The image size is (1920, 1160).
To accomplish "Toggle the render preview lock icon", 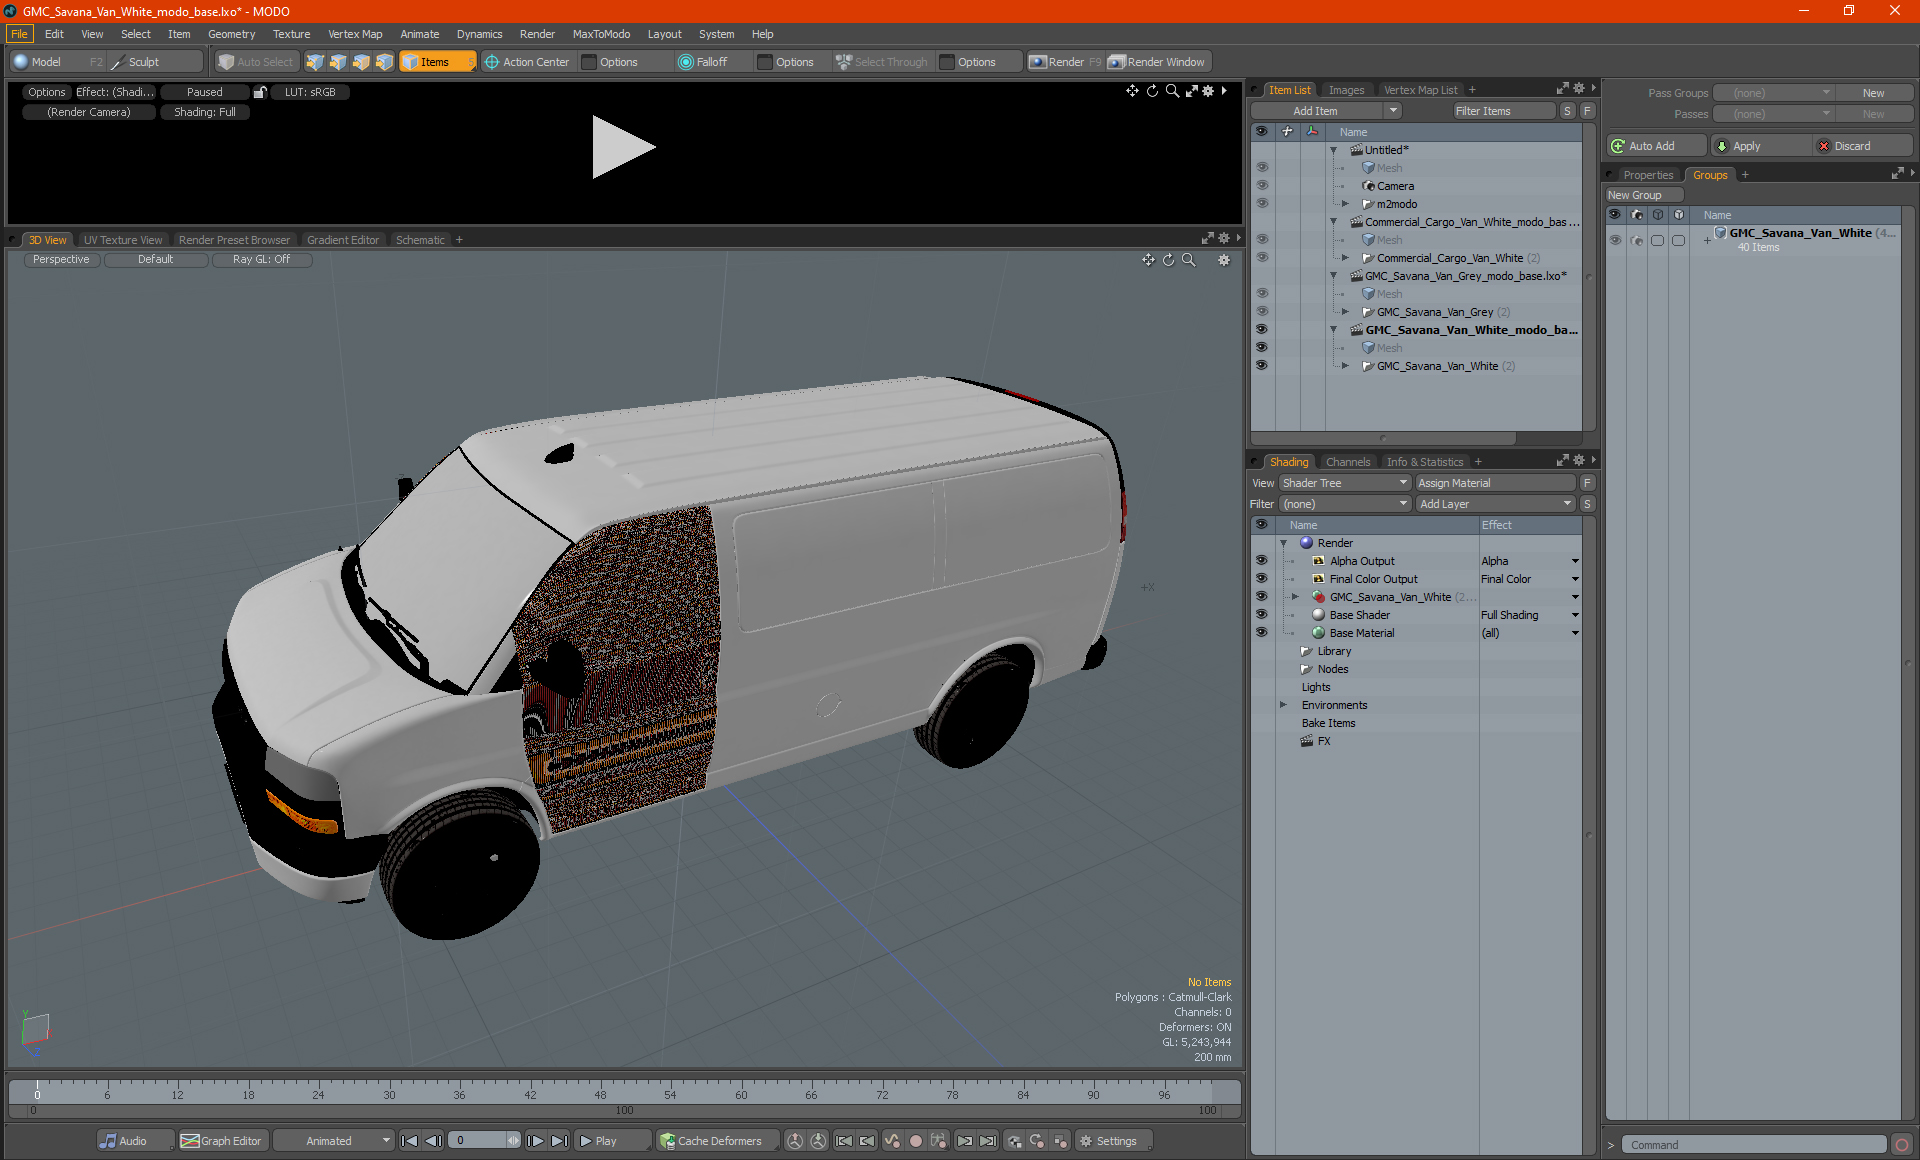I will point(260,92).
